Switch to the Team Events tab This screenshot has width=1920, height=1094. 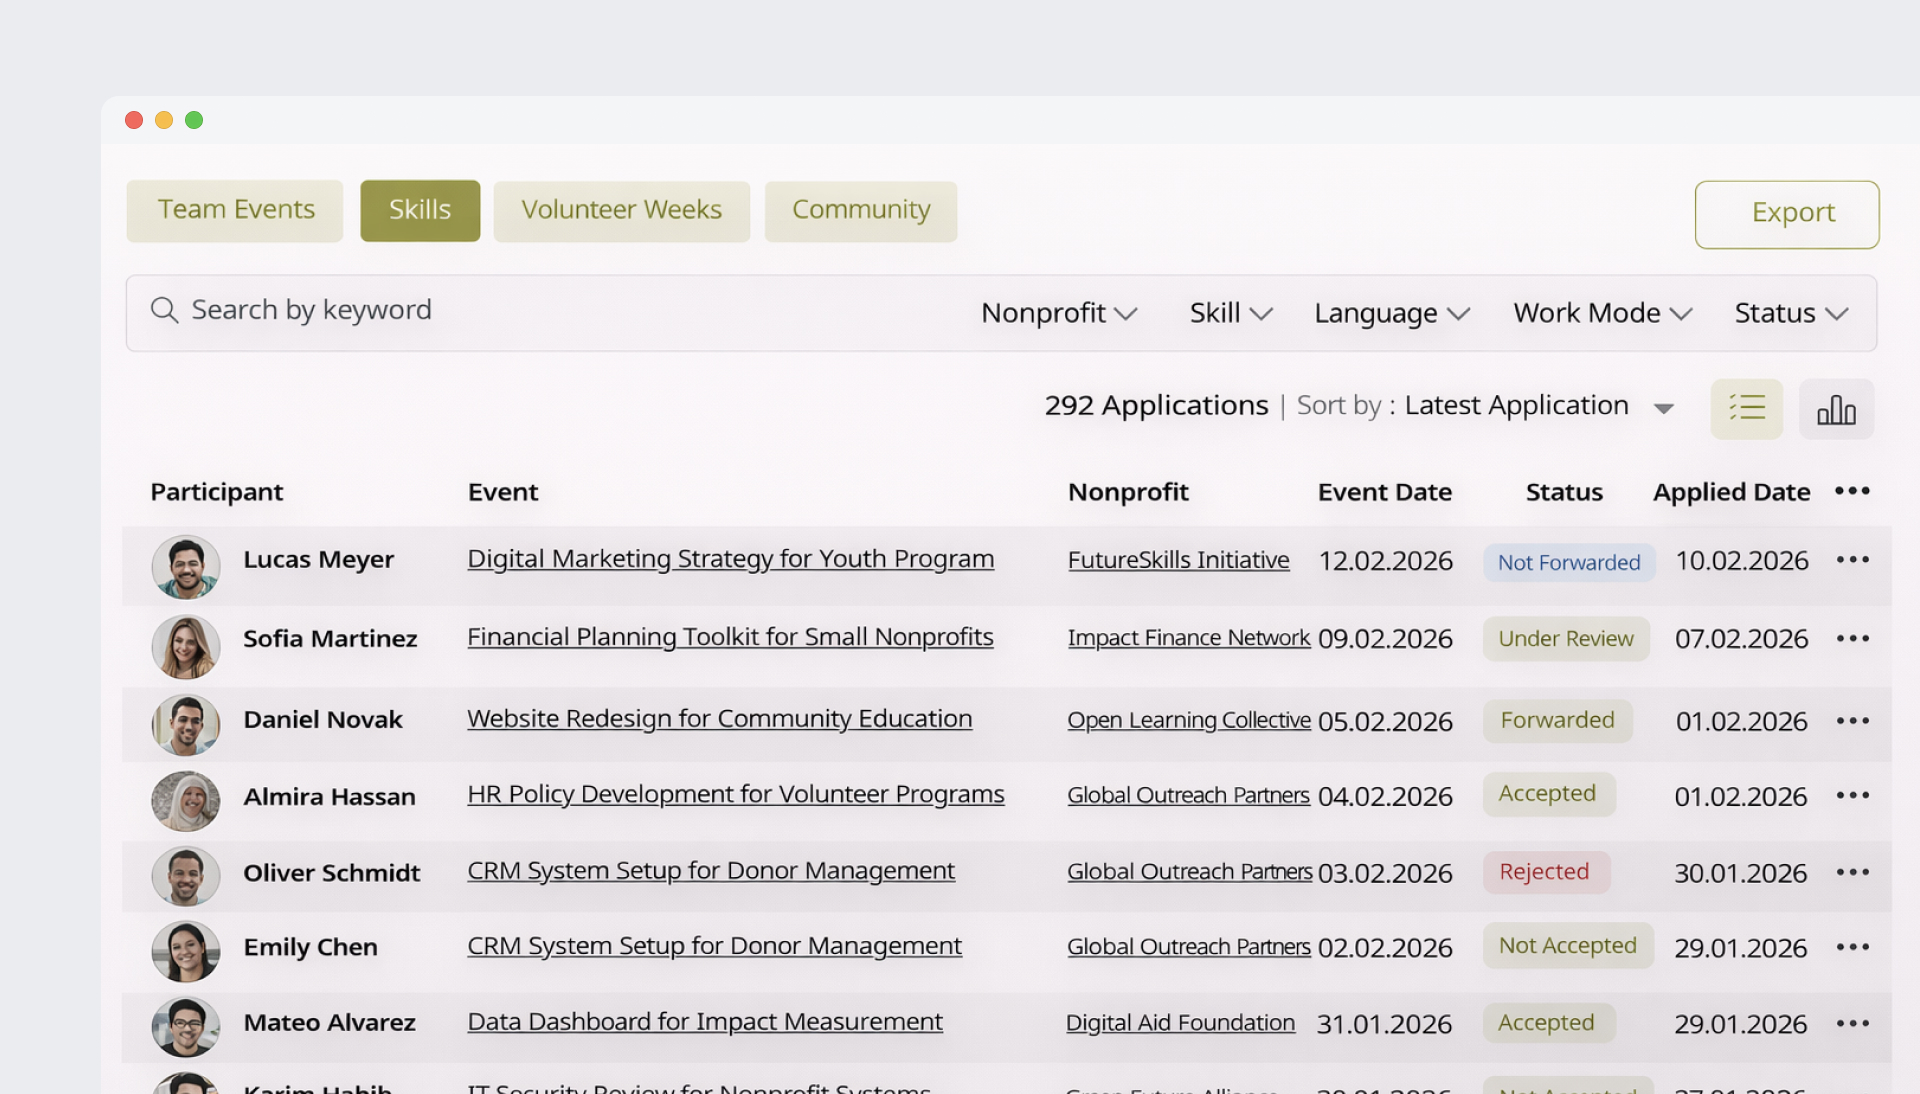point(235,210)
